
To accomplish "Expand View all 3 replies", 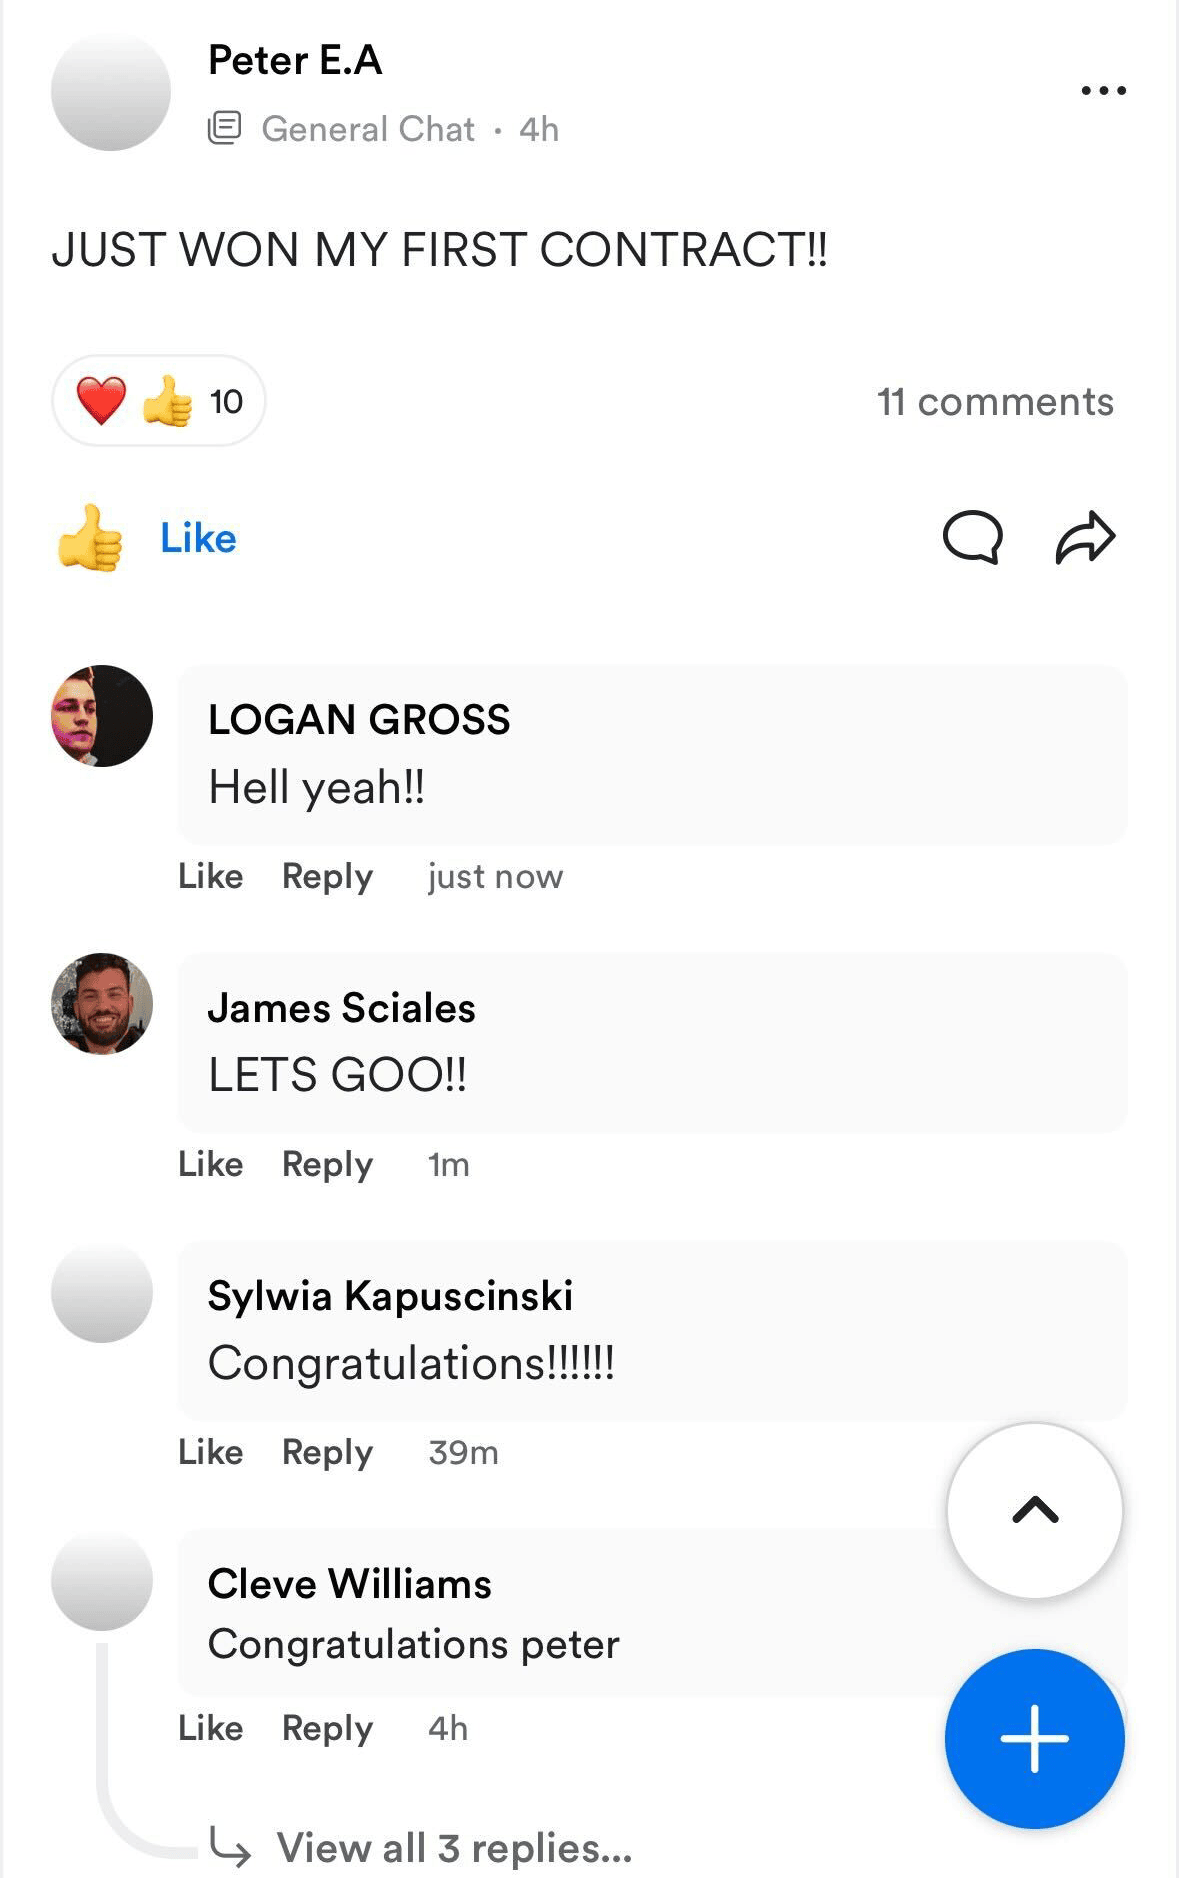I will 453,1848.
